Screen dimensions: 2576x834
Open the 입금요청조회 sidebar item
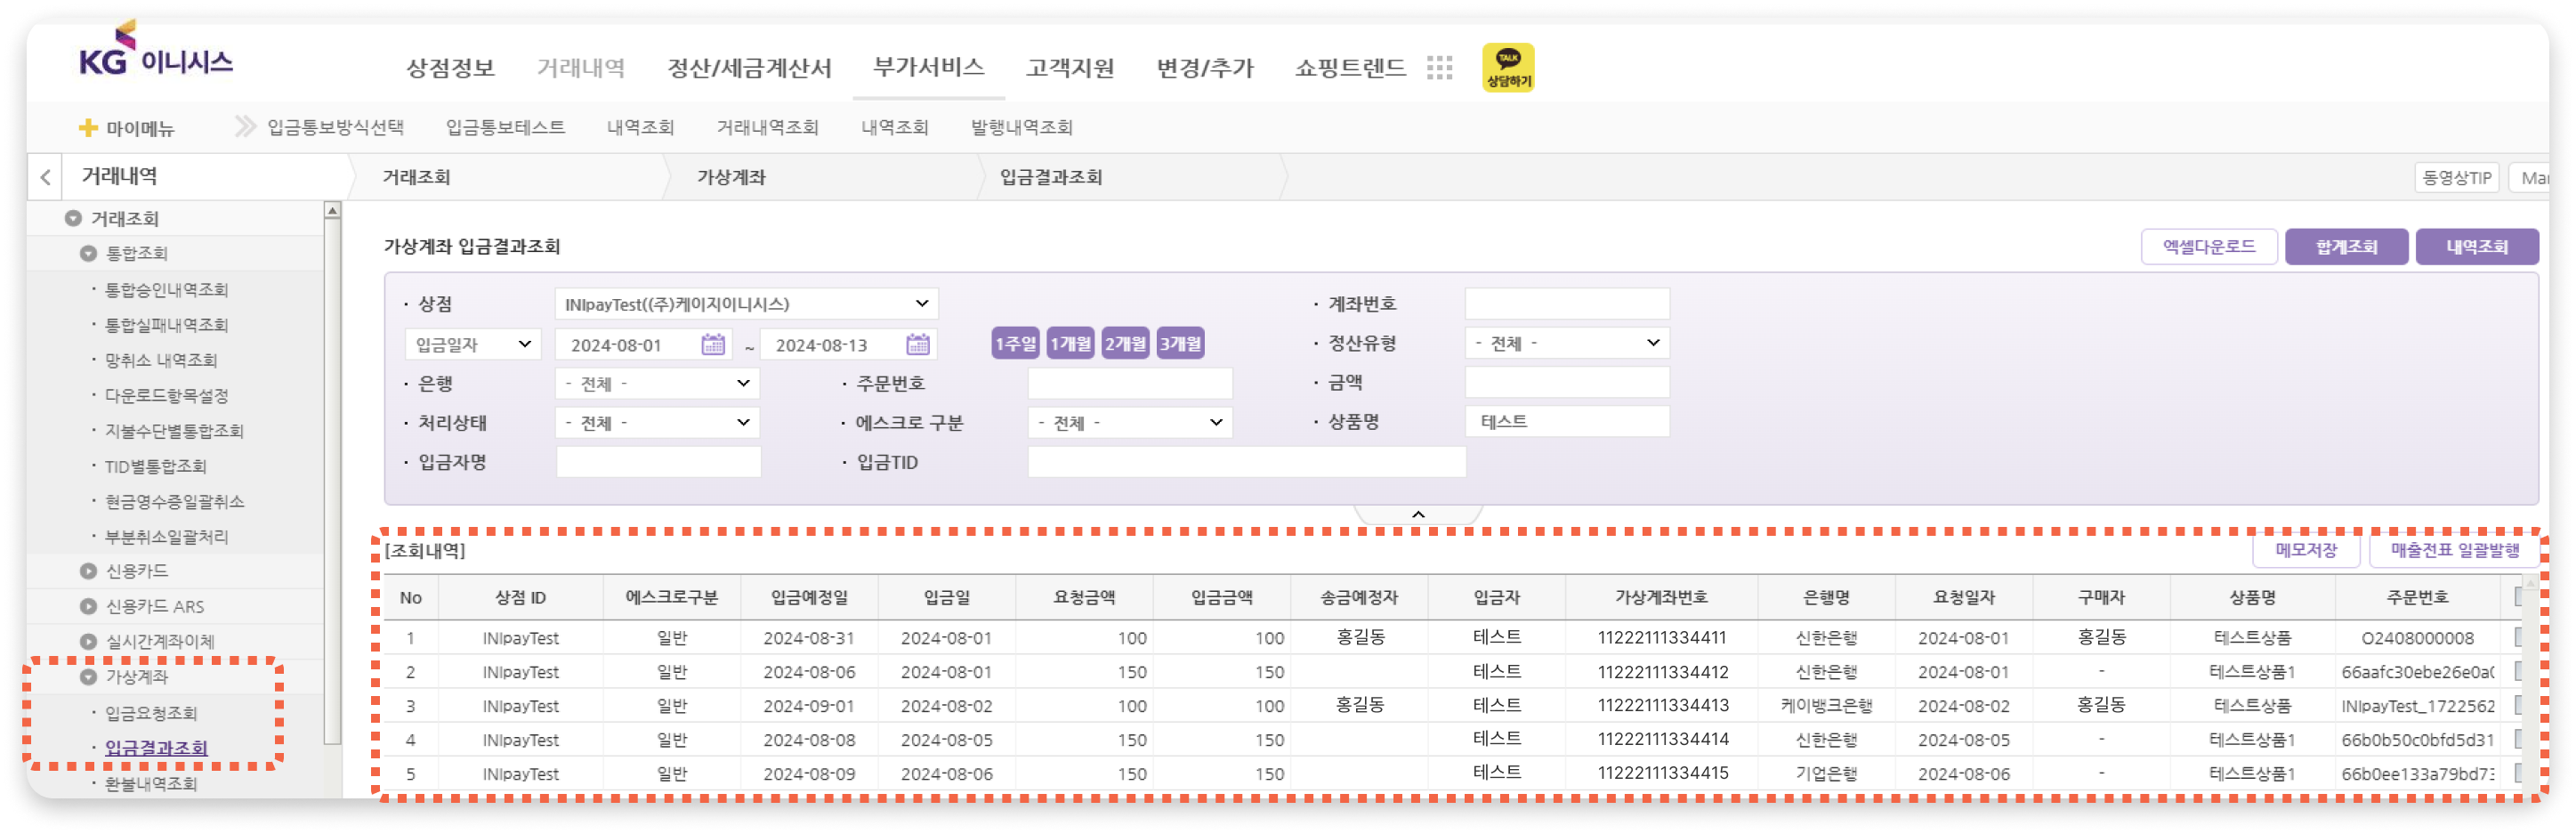pyautogui.click(x=152, y=713)
